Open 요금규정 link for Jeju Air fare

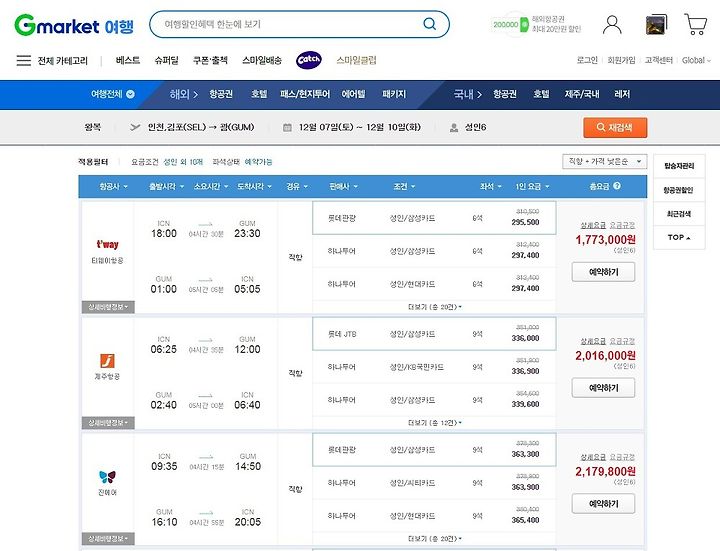[622, 341]
